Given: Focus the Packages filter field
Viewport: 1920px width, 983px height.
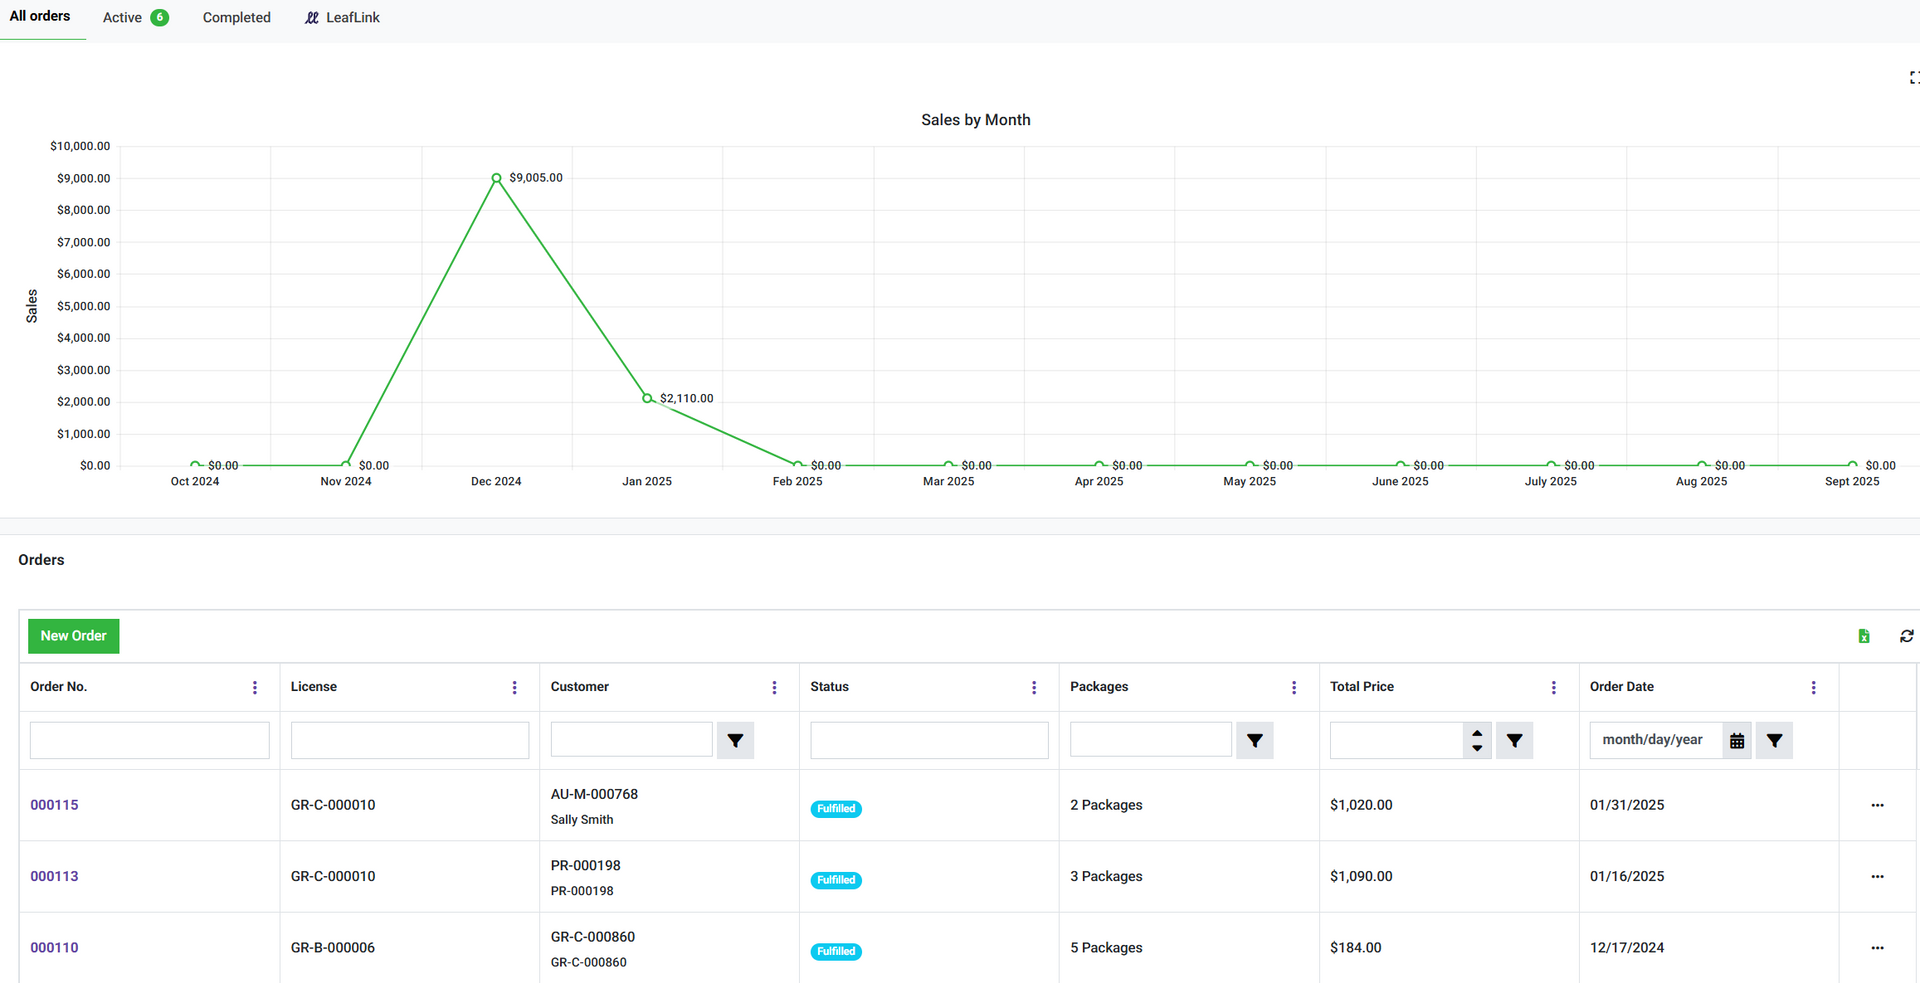Looking at the screenshot, I should [1151, 740].
